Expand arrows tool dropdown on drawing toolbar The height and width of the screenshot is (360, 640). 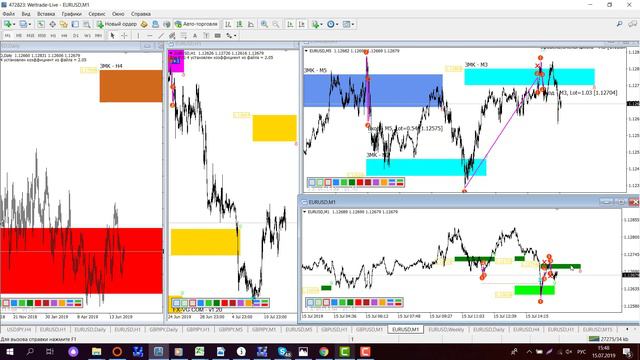pos(235,36)
